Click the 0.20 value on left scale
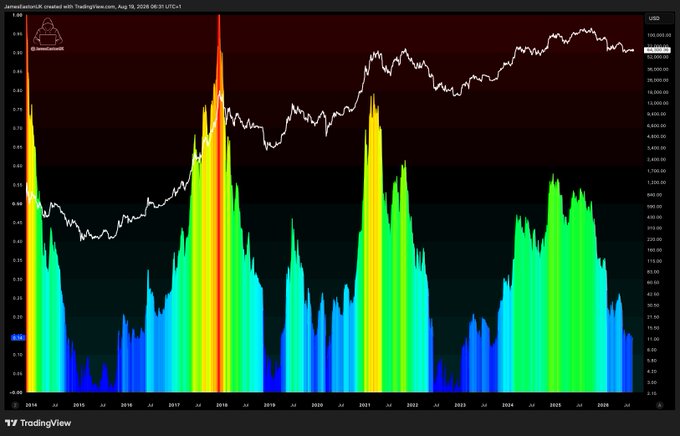Viewport: 680px width, 436px height. point(17,317)
